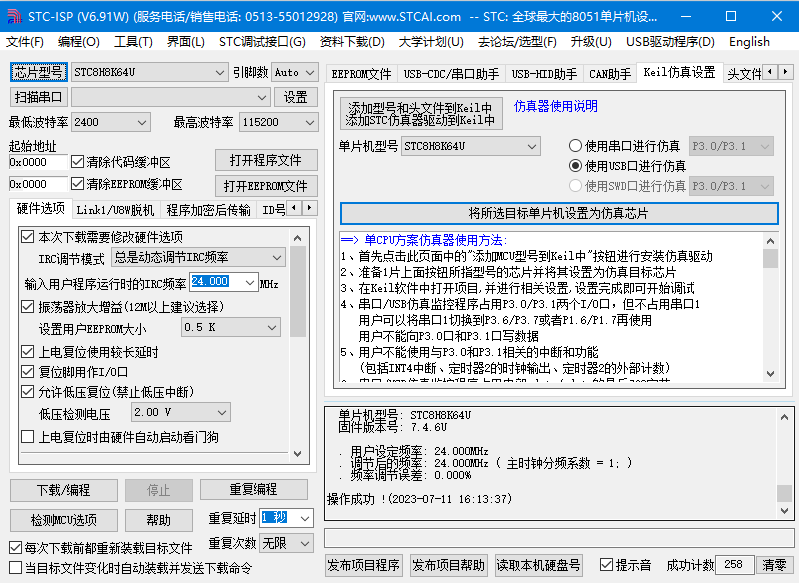Open 重复延时 1秒 dropdown

(305, 518)
